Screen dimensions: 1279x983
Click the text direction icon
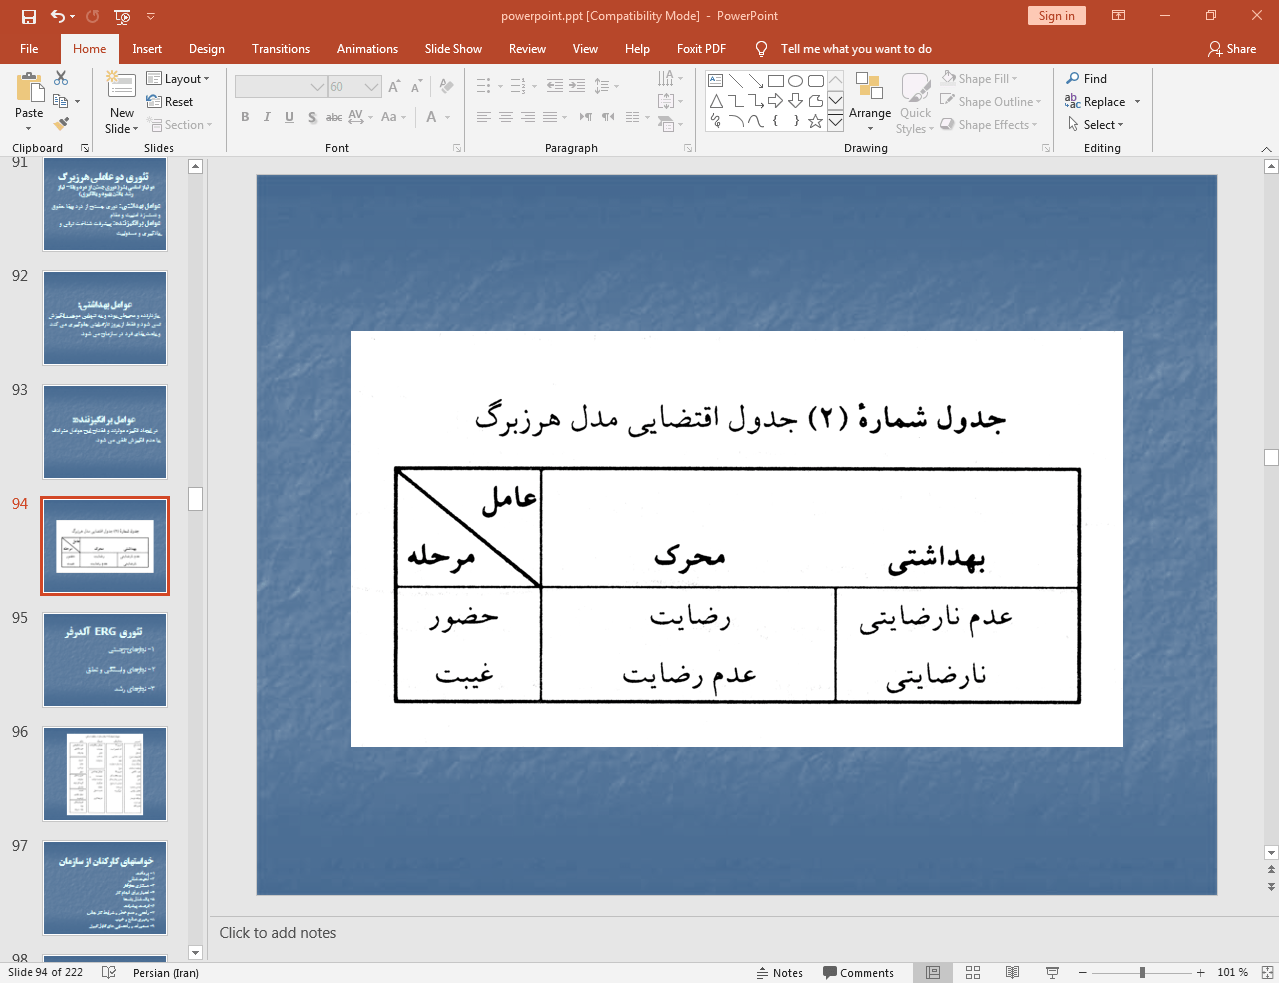pos(670,78)
